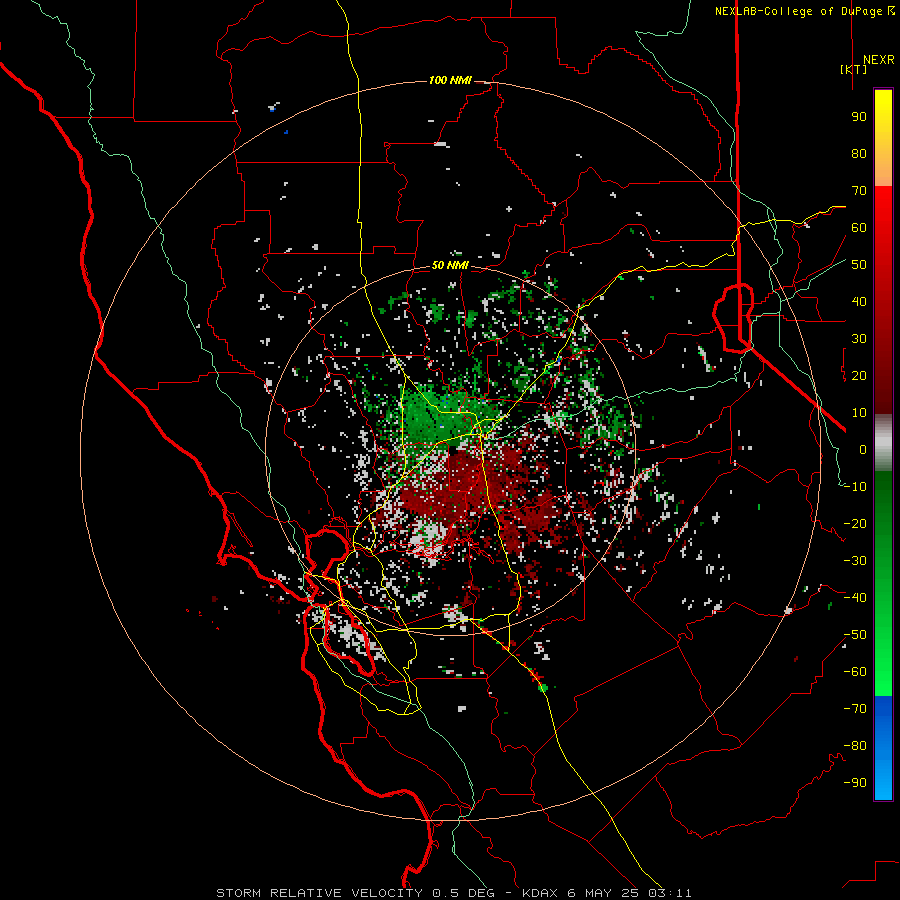900x900 pixels.
Task: Click the 03:11 timestamp in the caption
Action: tap(670, 893)
